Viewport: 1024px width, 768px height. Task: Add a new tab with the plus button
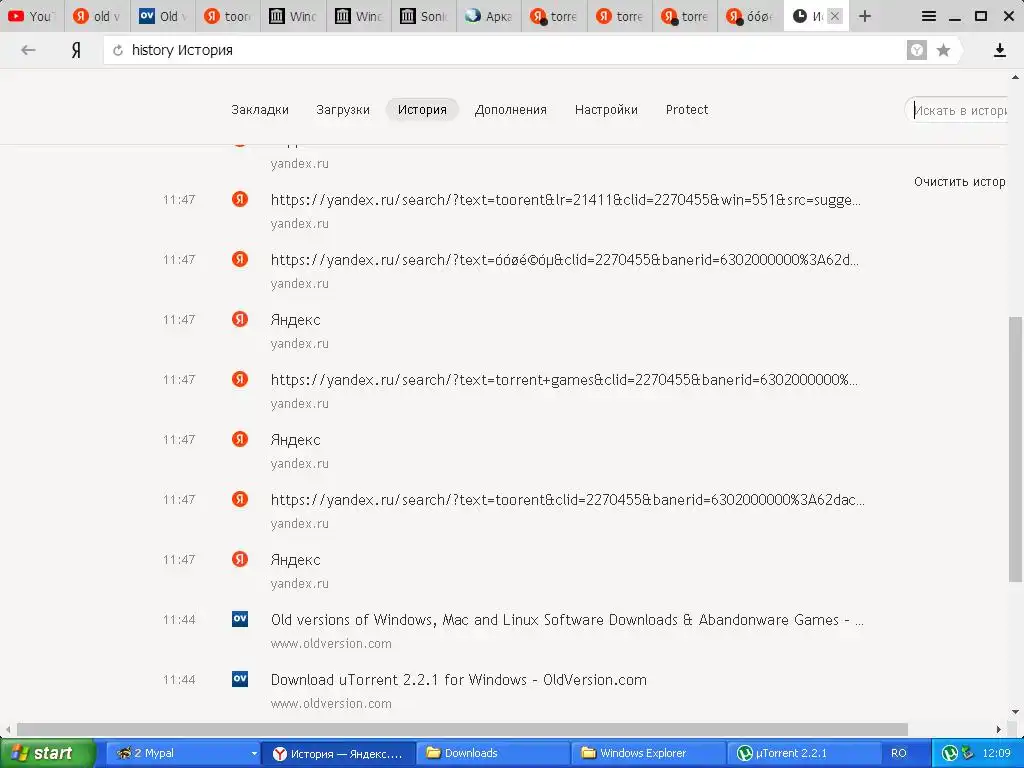pos(865,16)
